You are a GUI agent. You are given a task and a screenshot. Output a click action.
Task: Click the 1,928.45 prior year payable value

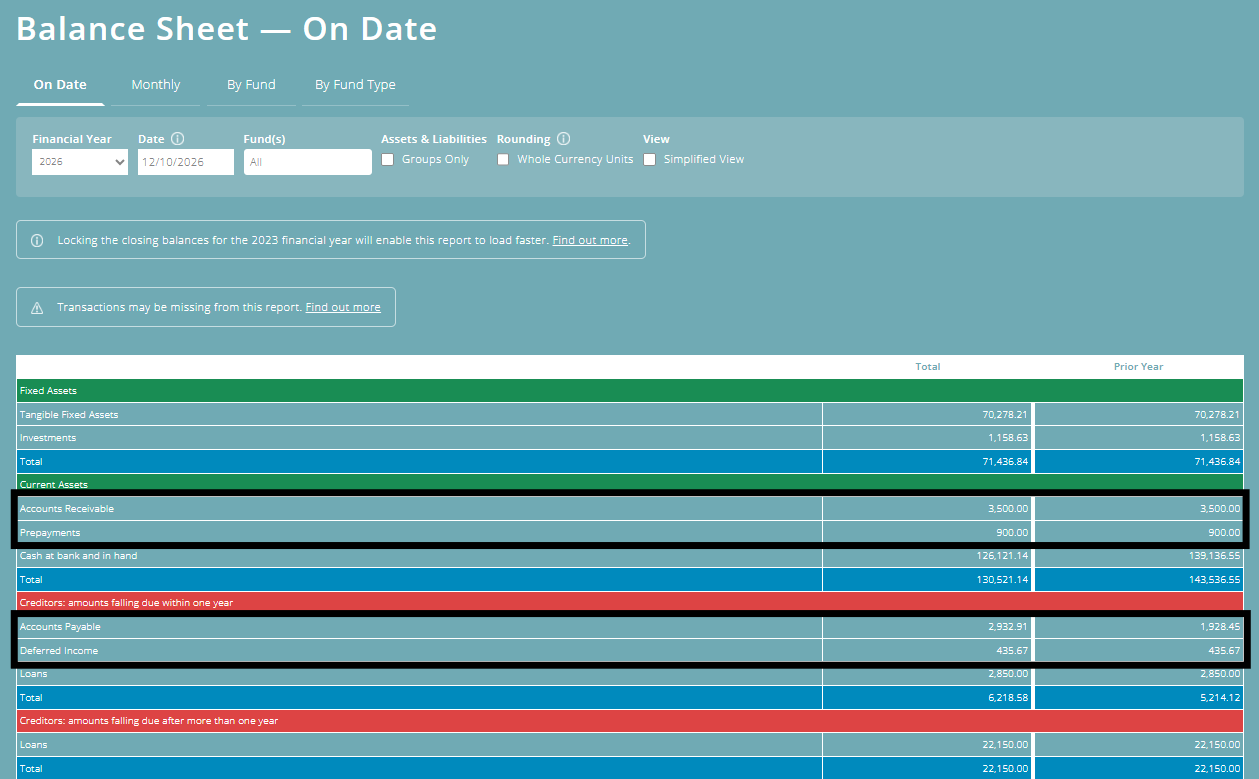pos(1219,627)
